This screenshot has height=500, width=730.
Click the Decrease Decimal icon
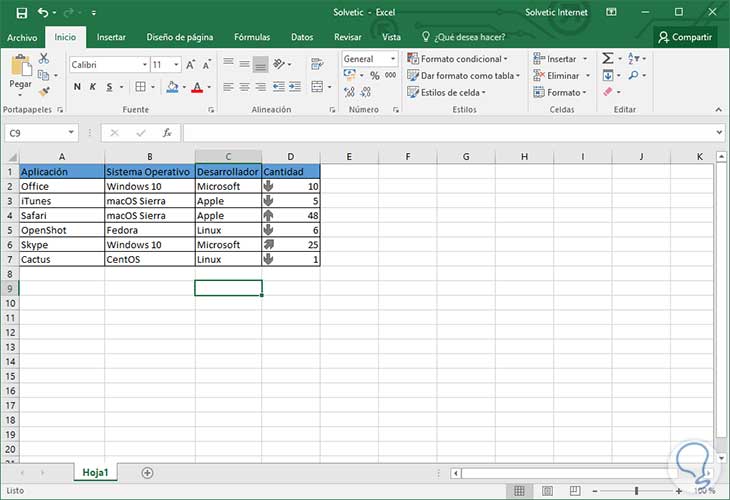[365, 92]
